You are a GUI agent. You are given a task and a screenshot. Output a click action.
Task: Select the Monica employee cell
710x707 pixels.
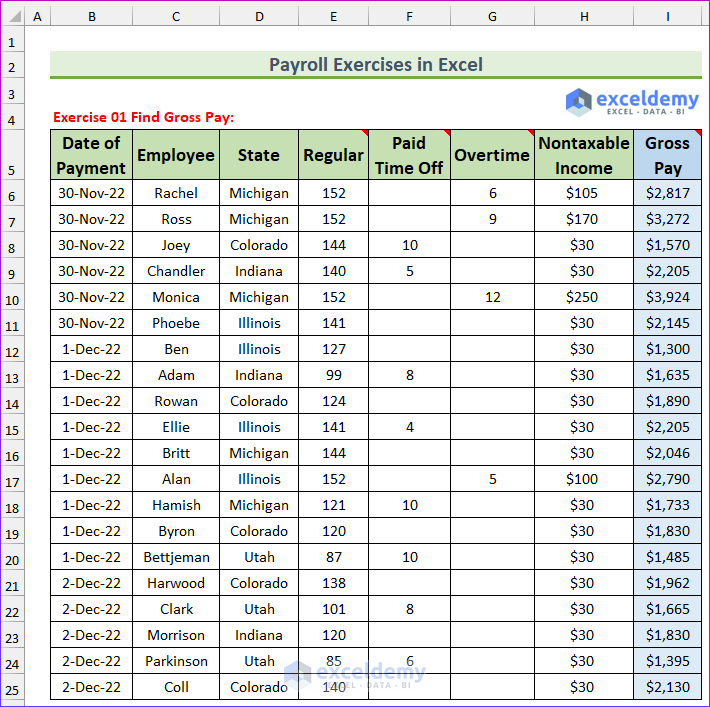coord(176,297)
